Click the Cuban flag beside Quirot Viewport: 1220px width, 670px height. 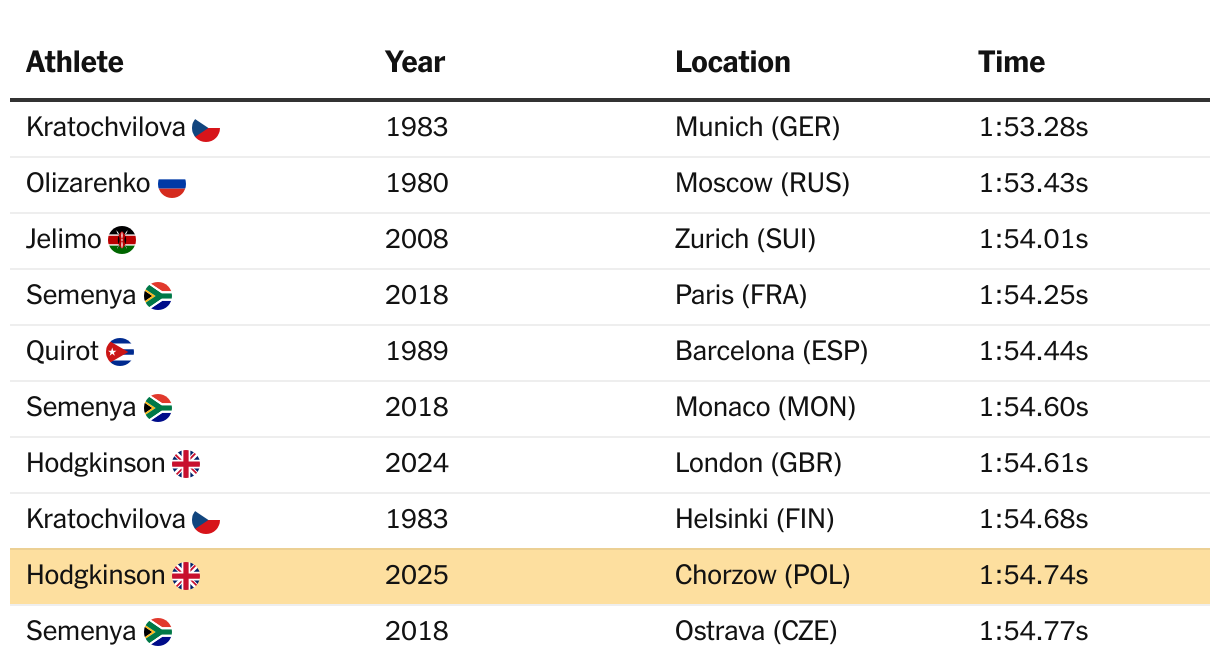pyautogui.click(x=120, y=352)
